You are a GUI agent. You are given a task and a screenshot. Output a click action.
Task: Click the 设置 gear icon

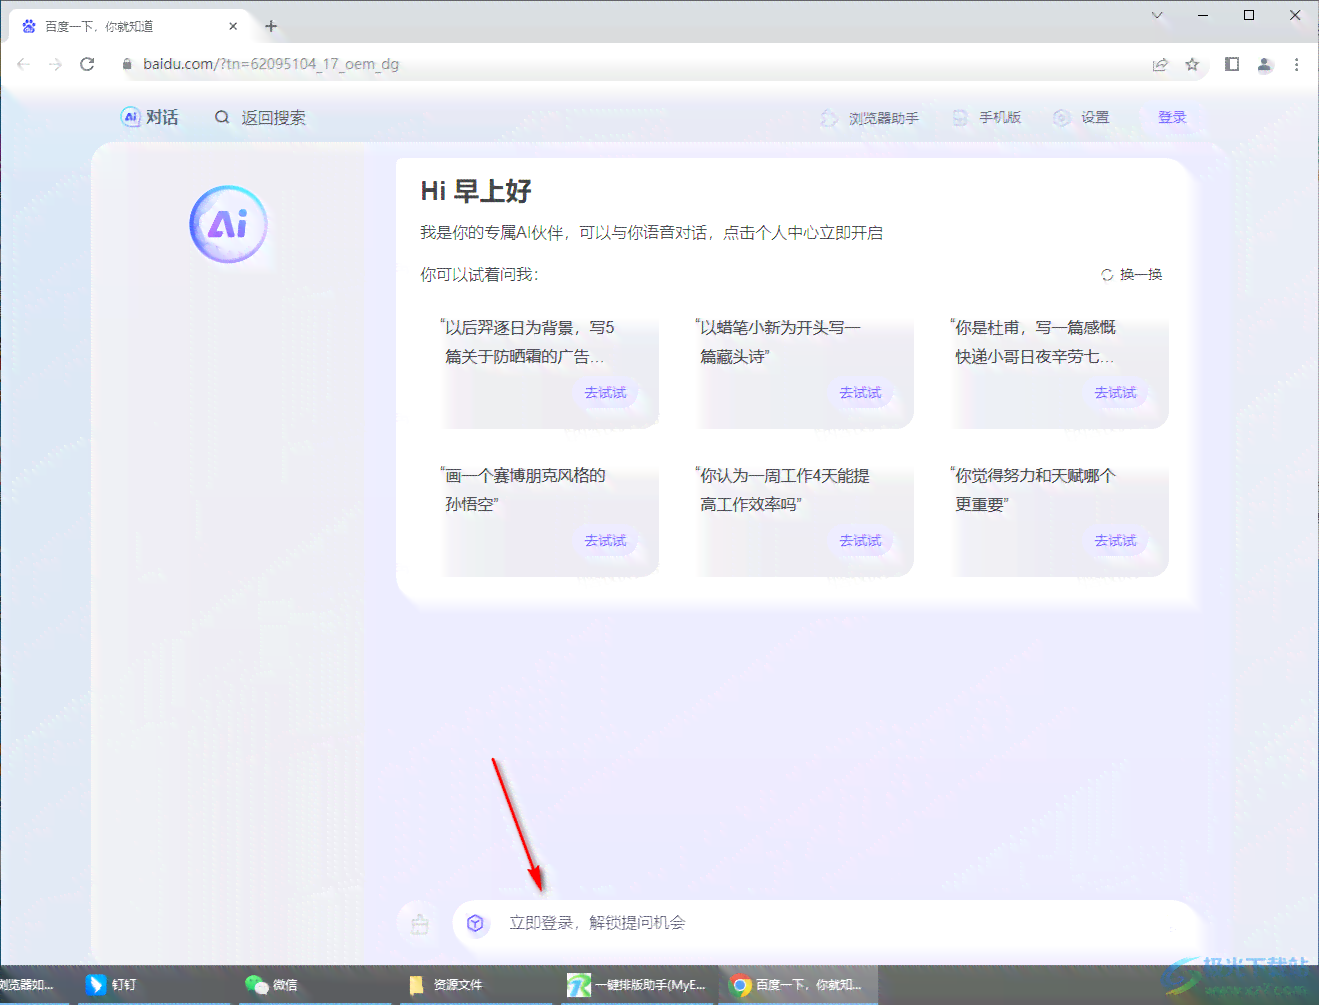[1062, 118]
